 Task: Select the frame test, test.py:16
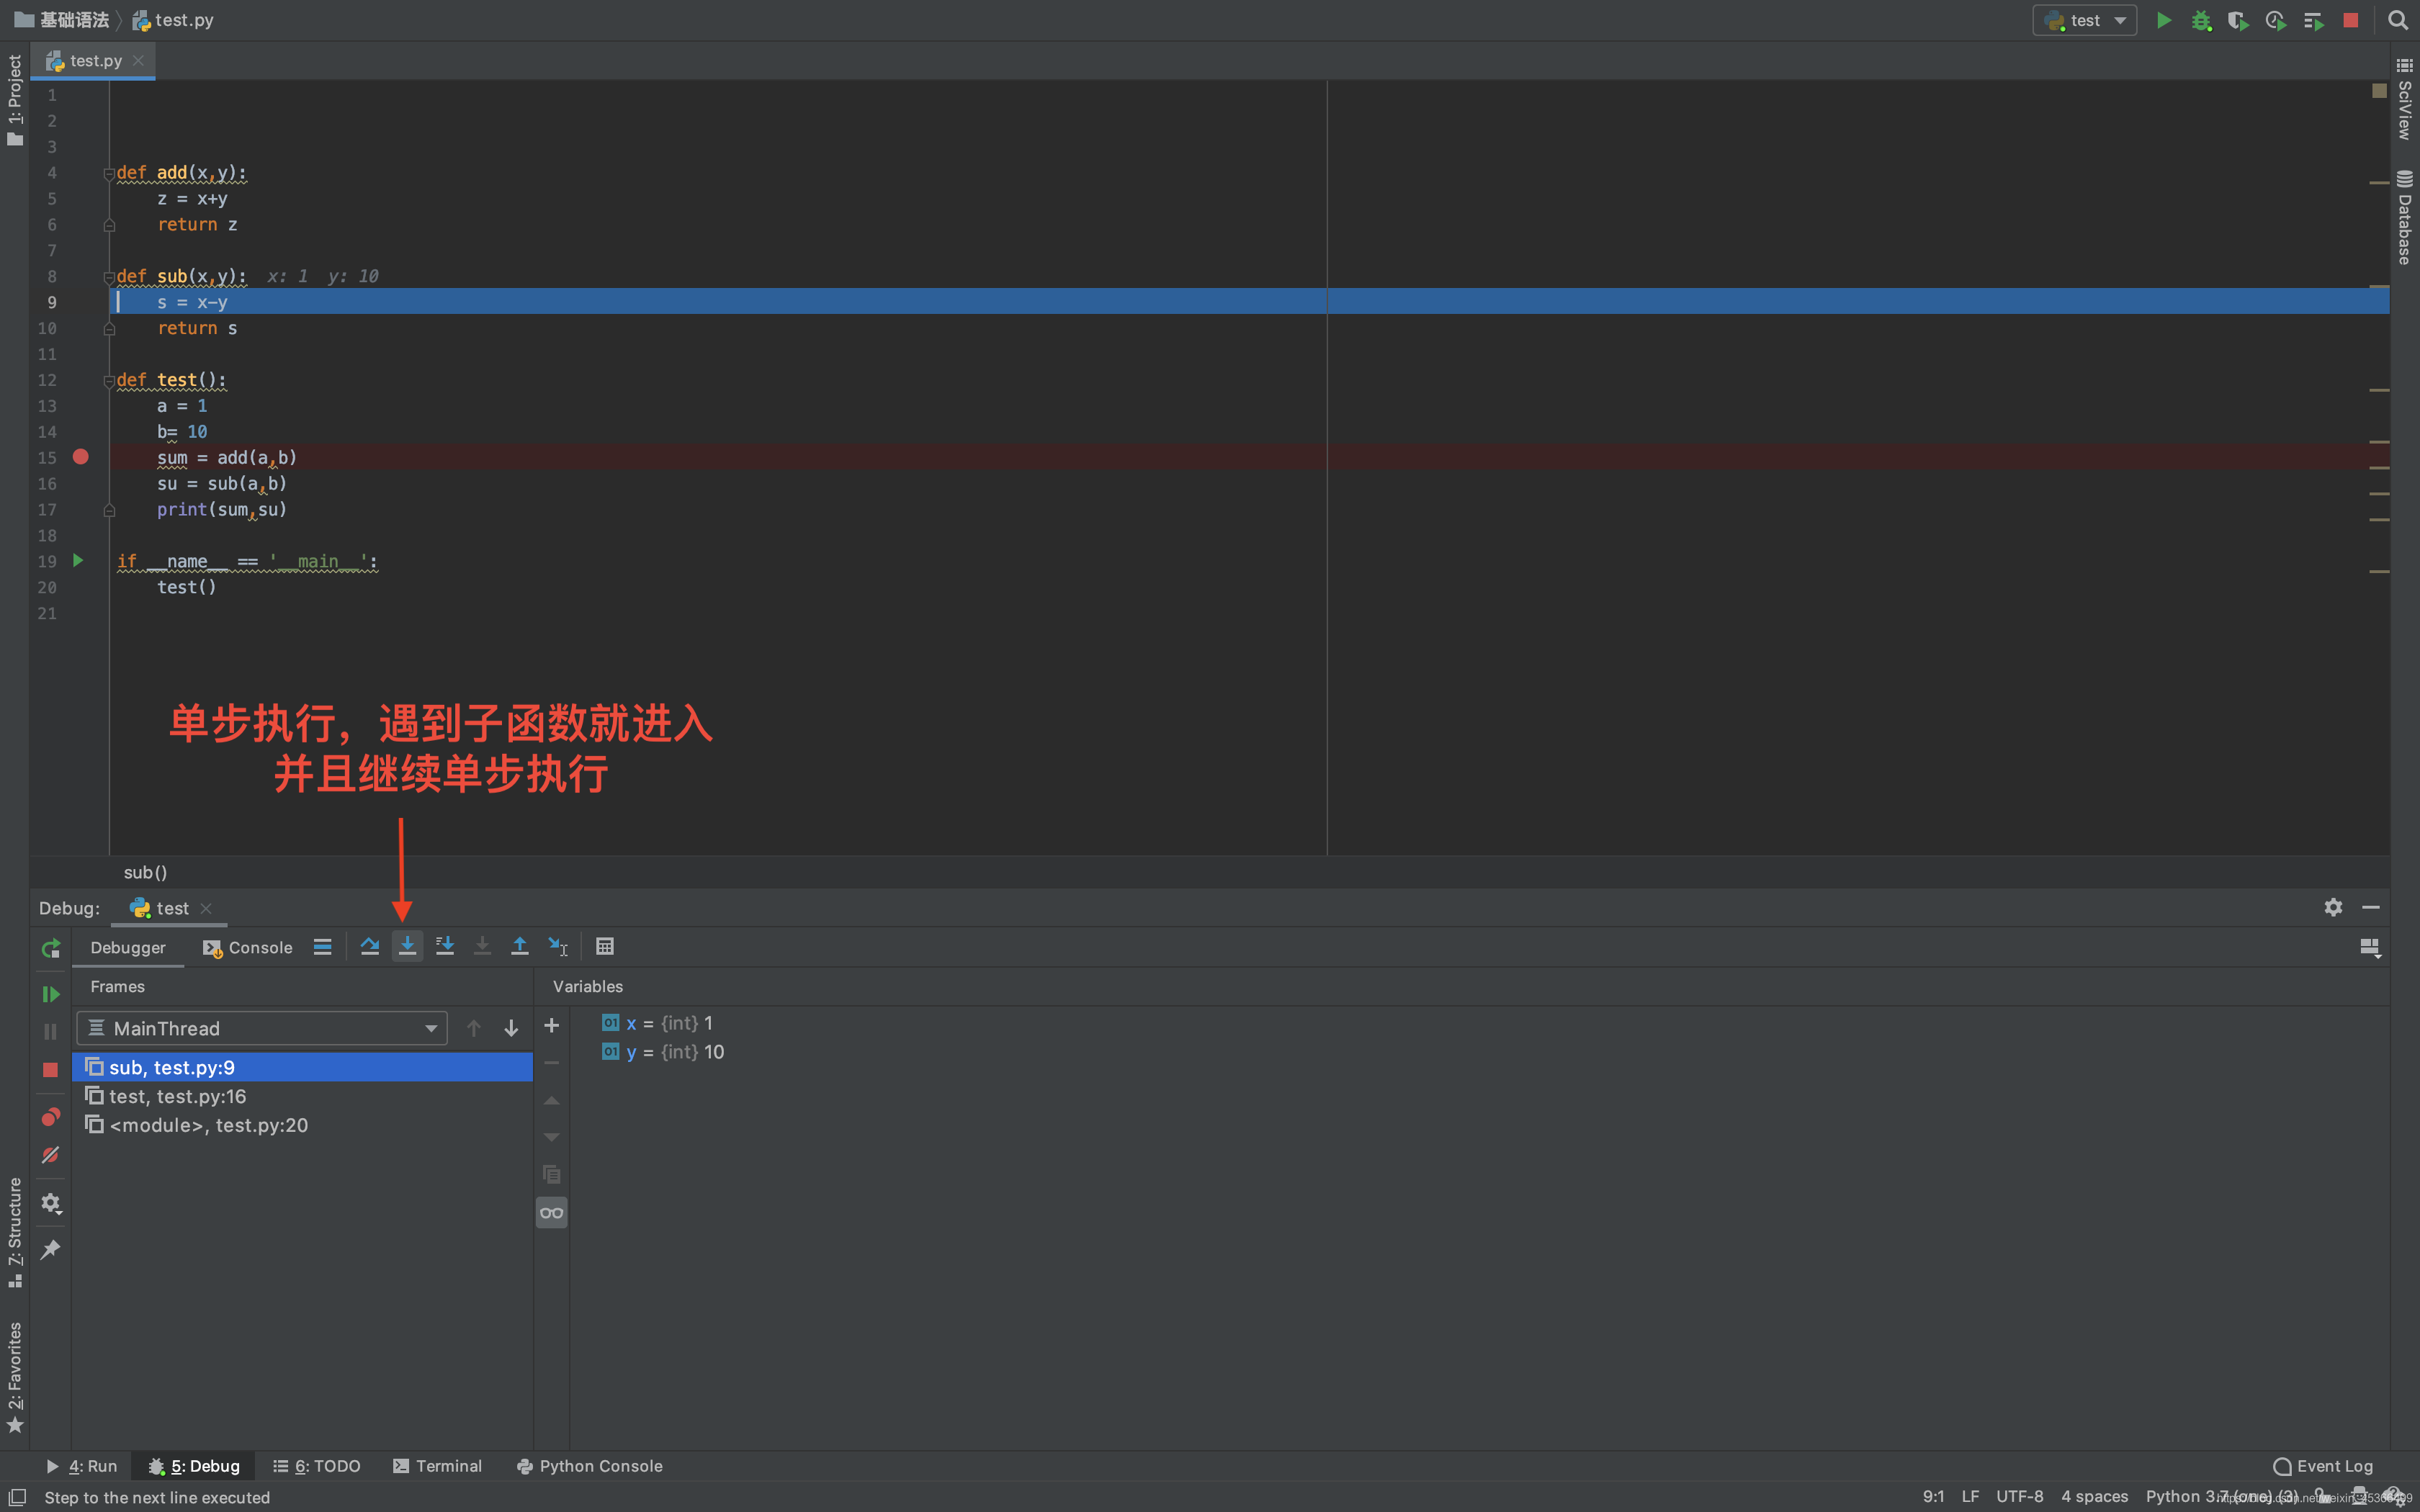302,1096
